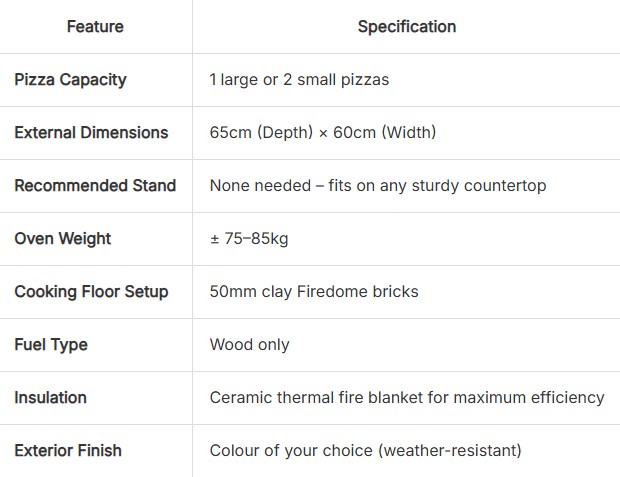This screenshot has height=477, width=620.
Task: Click the Specification column header
Action: tap(406, 27)
